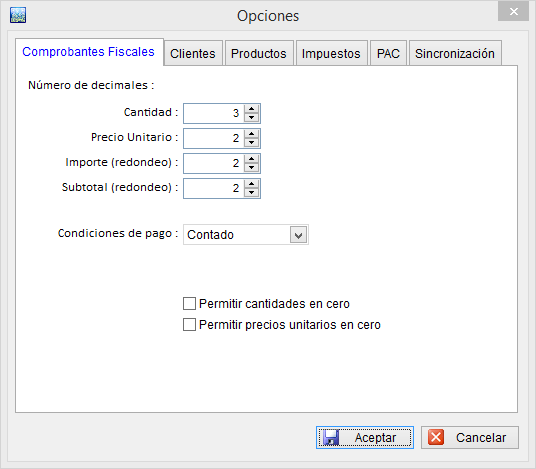Discard changes with Cancelar button

pos(470,438)
